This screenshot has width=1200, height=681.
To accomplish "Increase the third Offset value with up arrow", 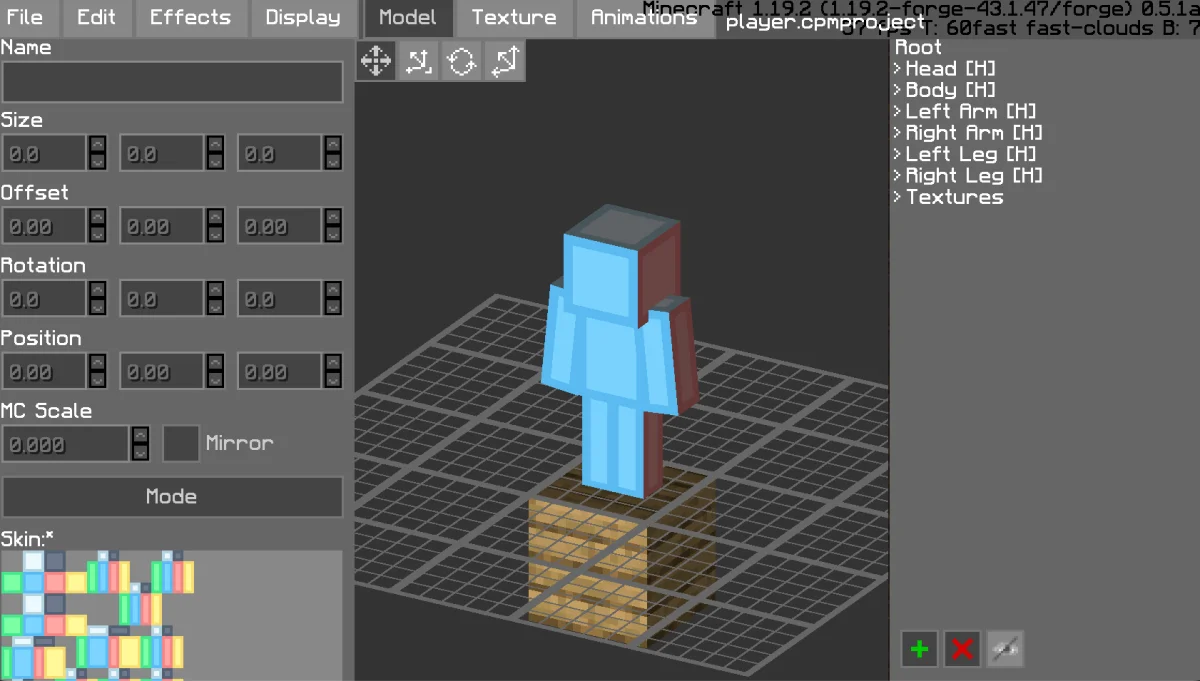I will pyautogui.click(x=333, y=216).
